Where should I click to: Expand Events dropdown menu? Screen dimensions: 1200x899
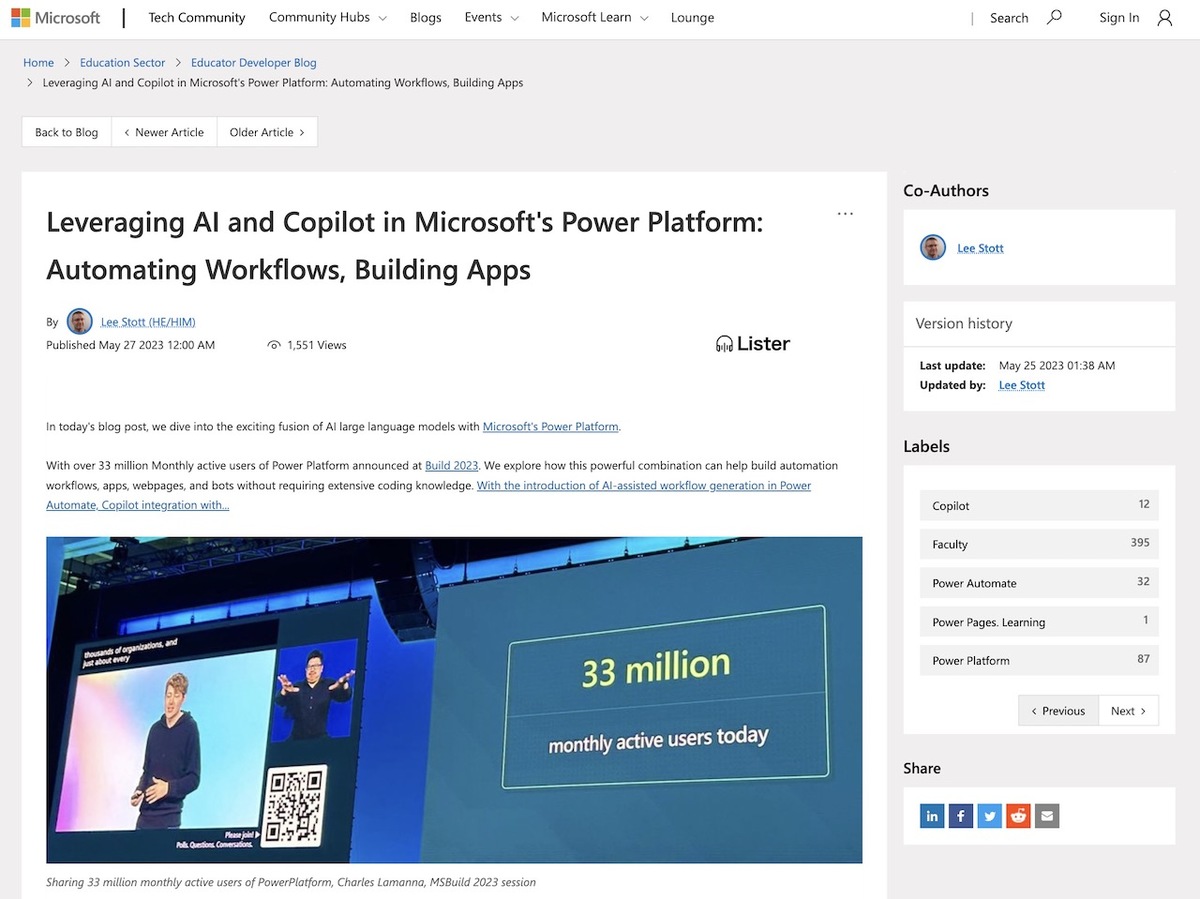click(492, 18)
